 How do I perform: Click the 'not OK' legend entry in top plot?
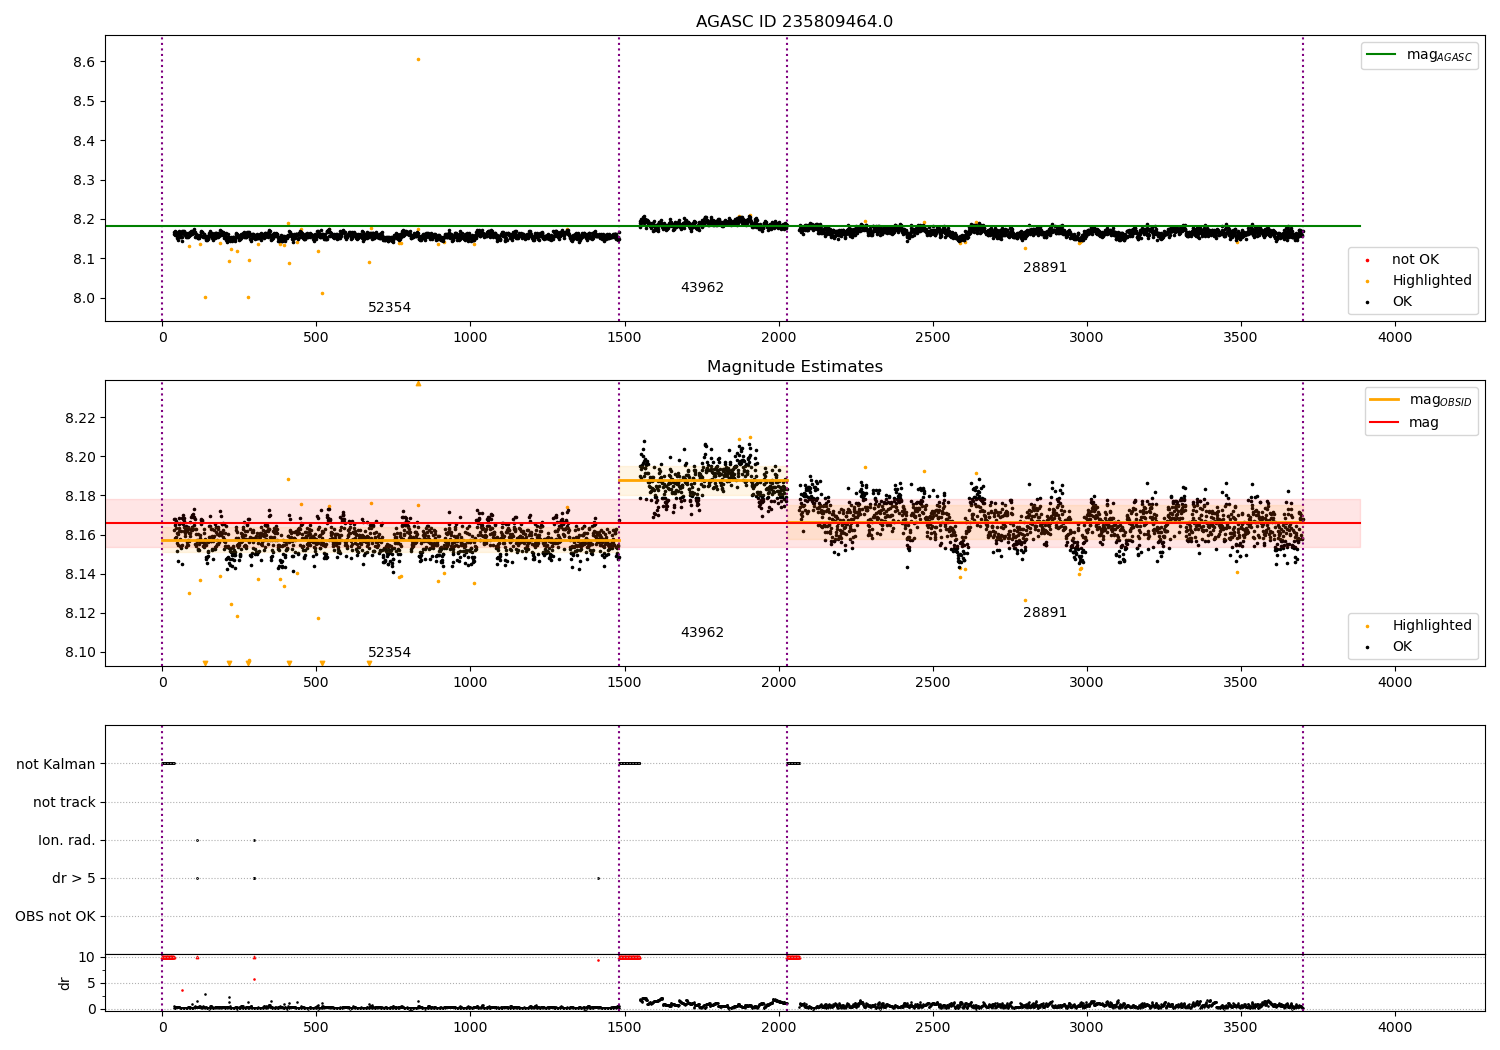tap(1415, 260)
